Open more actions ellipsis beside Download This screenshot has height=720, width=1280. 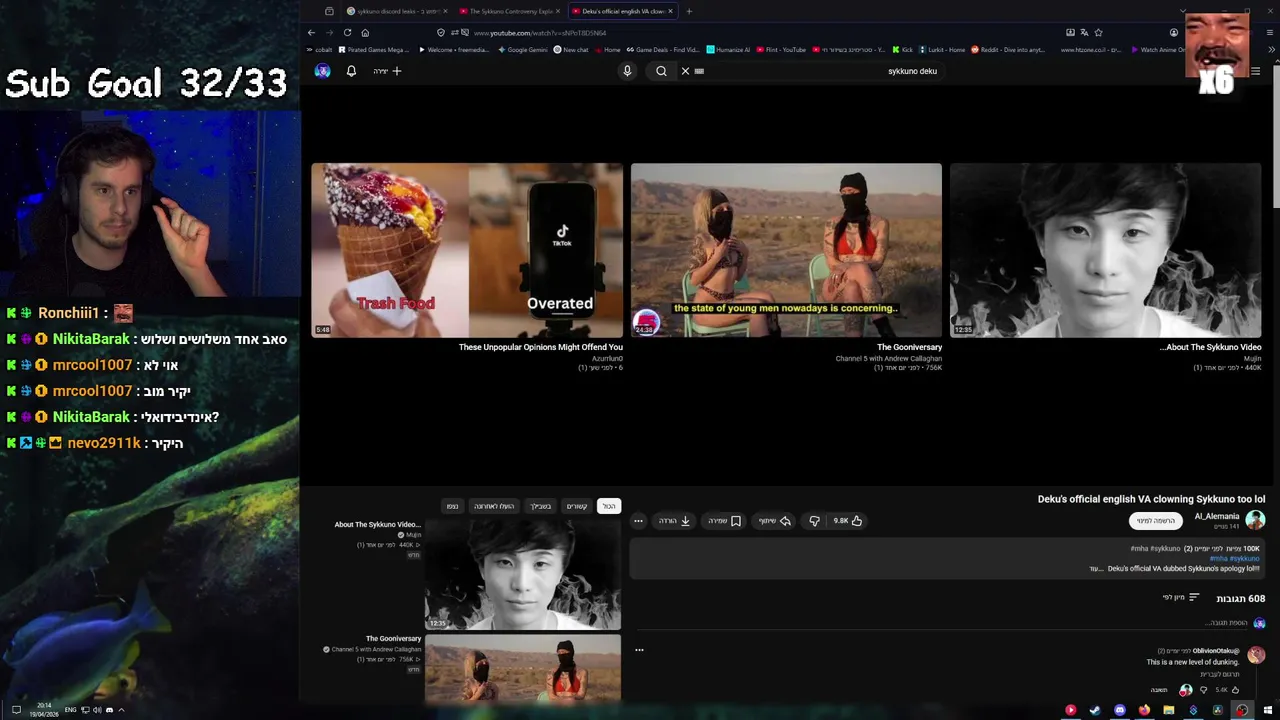(x=638, y=521)
